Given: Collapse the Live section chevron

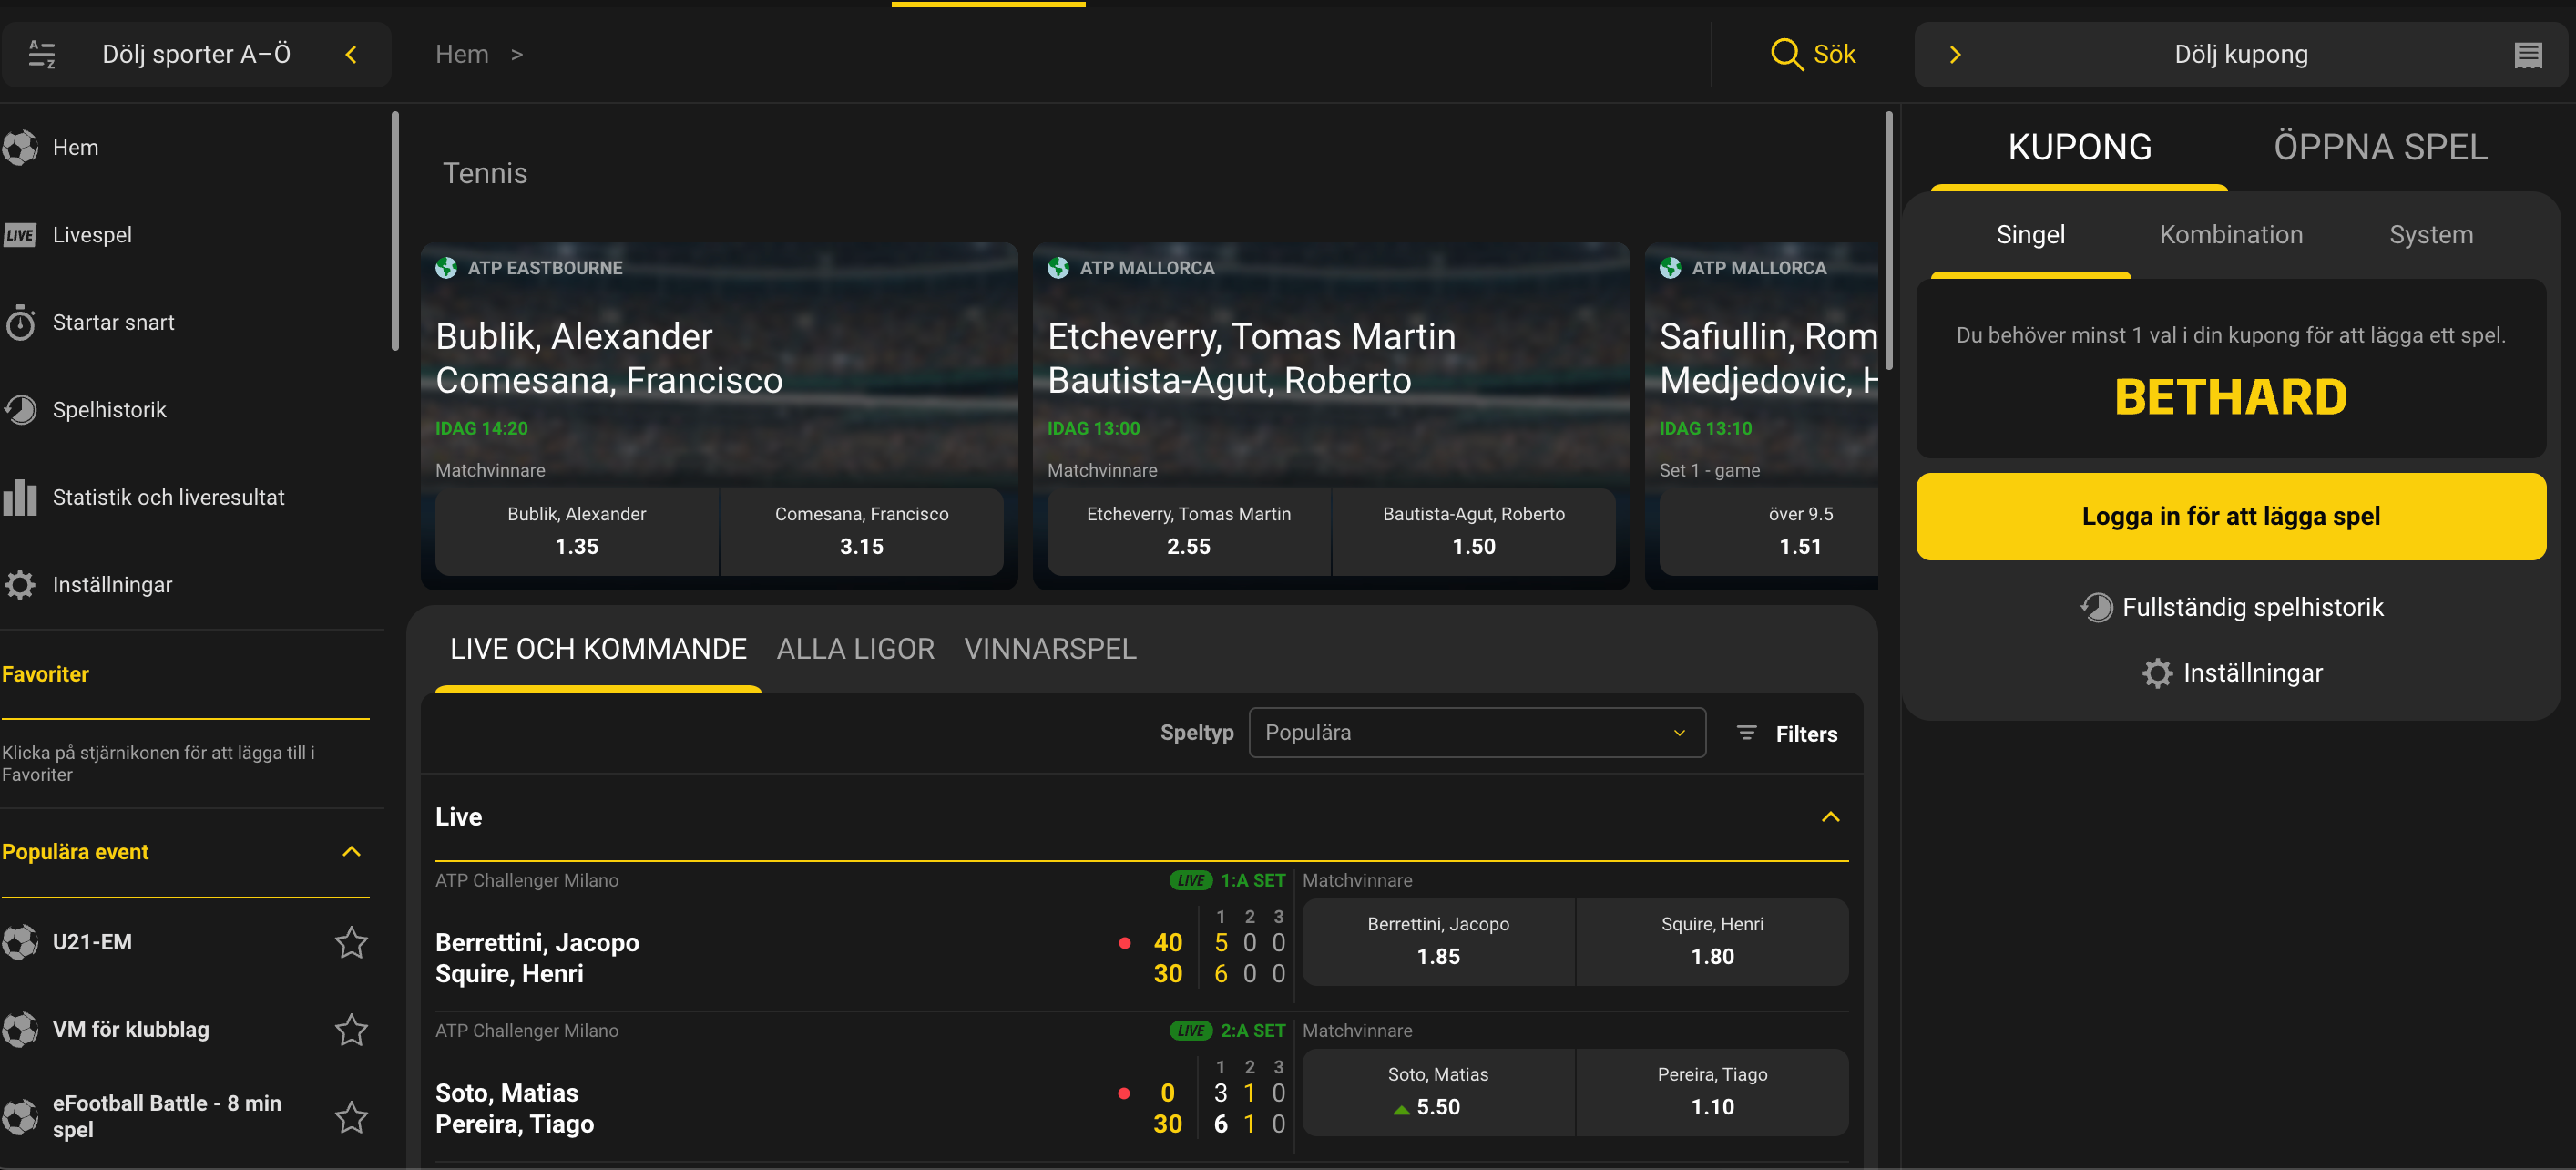Looking at the screenshot, I should pyautogui.click(x=1830, y=817).
